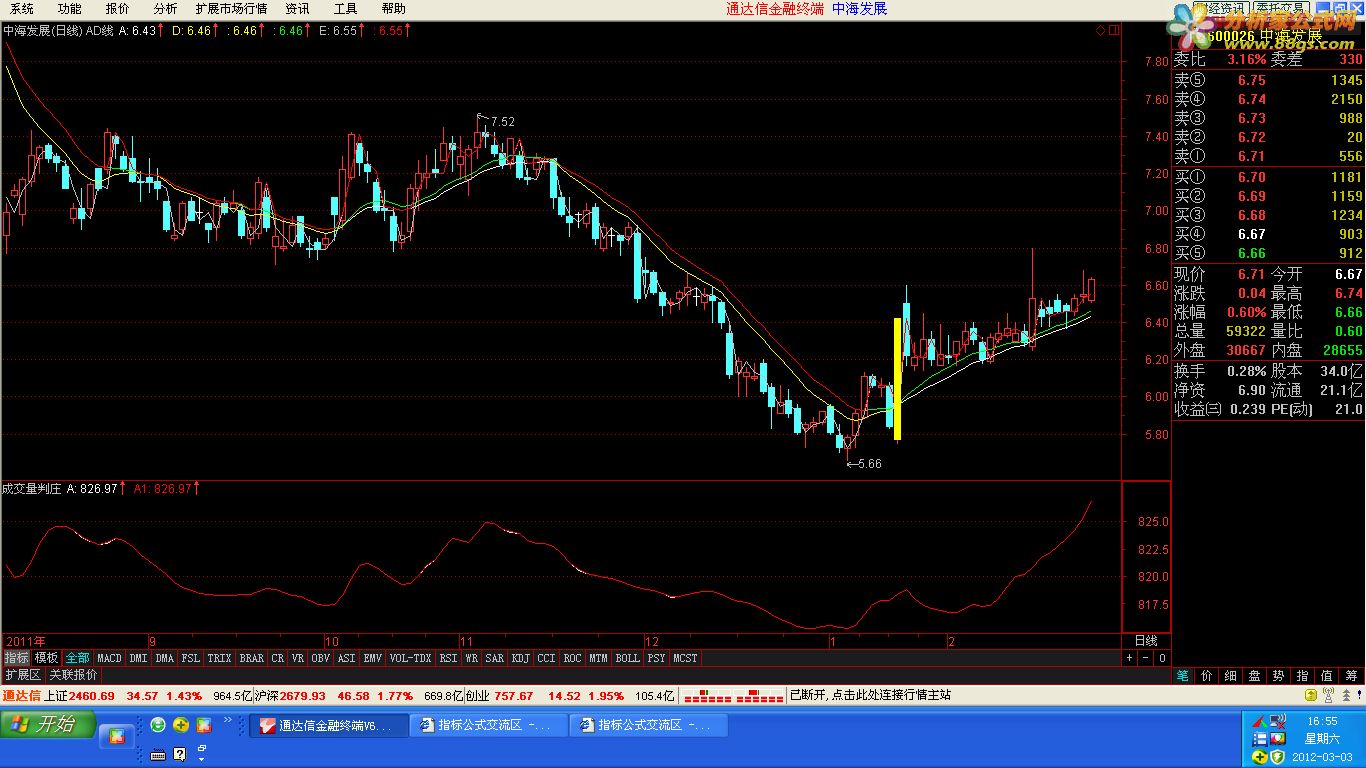Open the 分析 menu
Viewport: 1366px width, 768px height.
coord(165,8)
